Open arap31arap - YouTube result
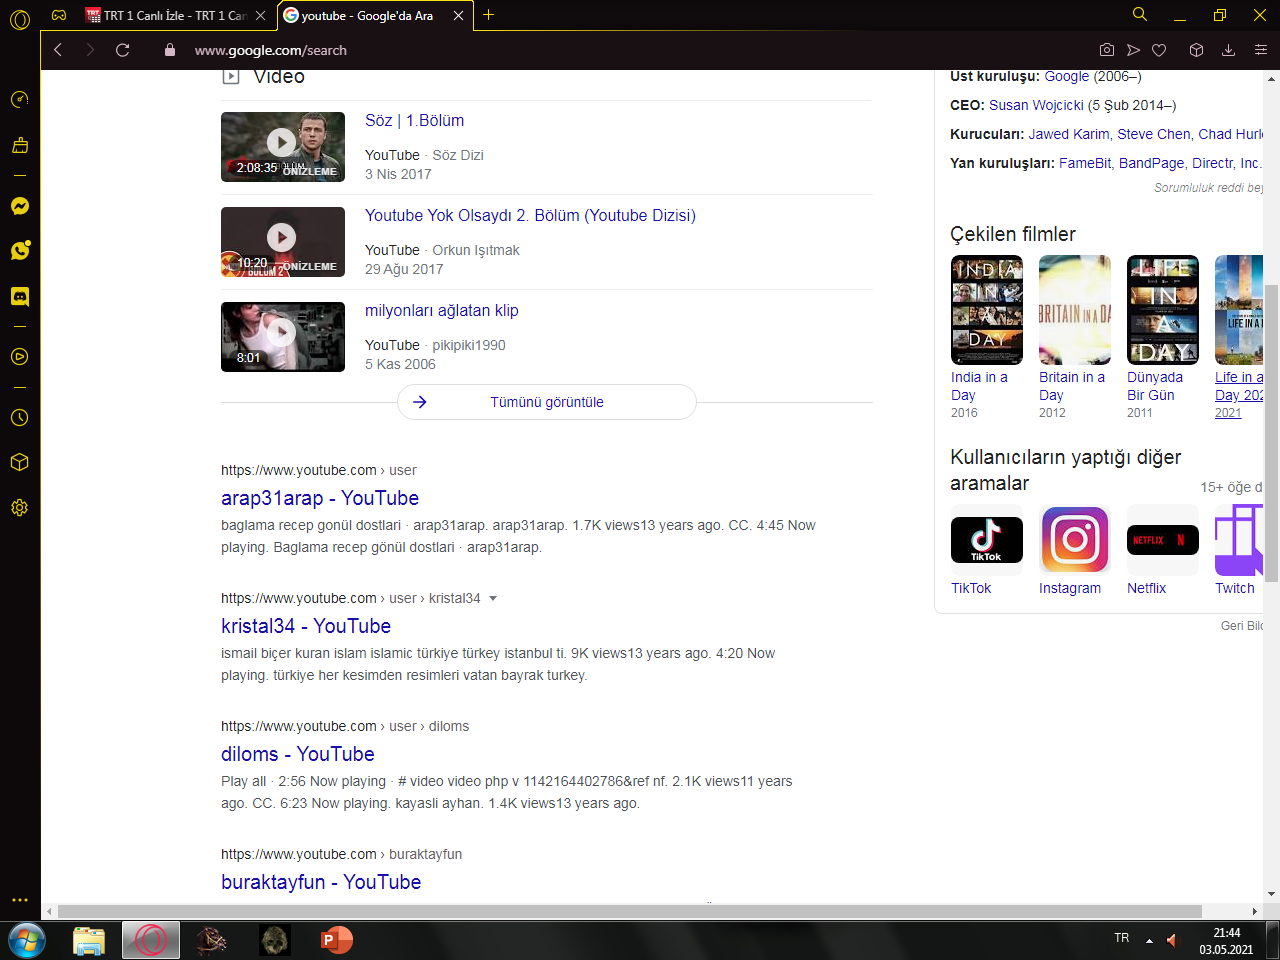 point(320,498)
